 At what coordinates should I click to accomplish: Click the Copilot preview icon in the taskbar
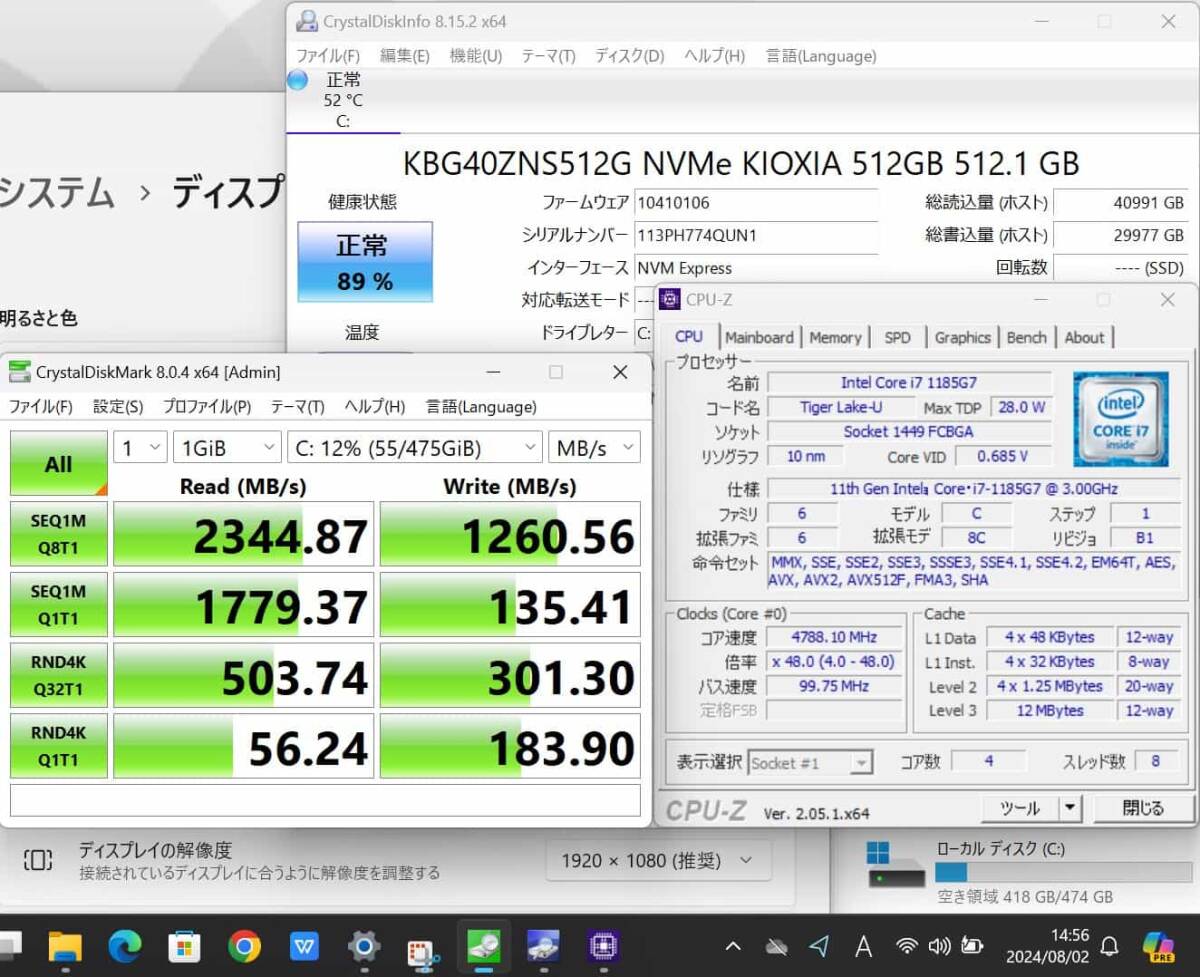click(1158, 945)
